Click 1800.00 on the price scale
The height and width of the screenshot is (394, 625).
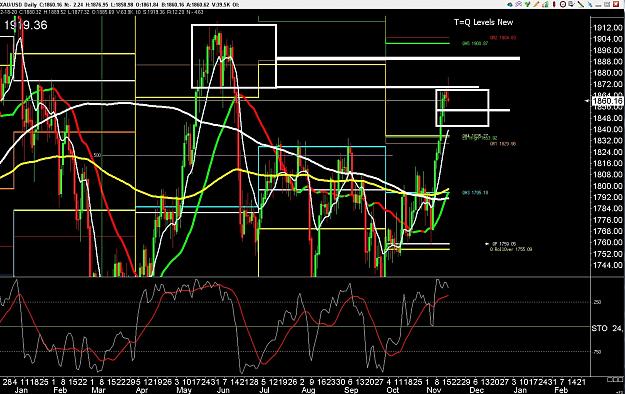[x=608, y=186]
